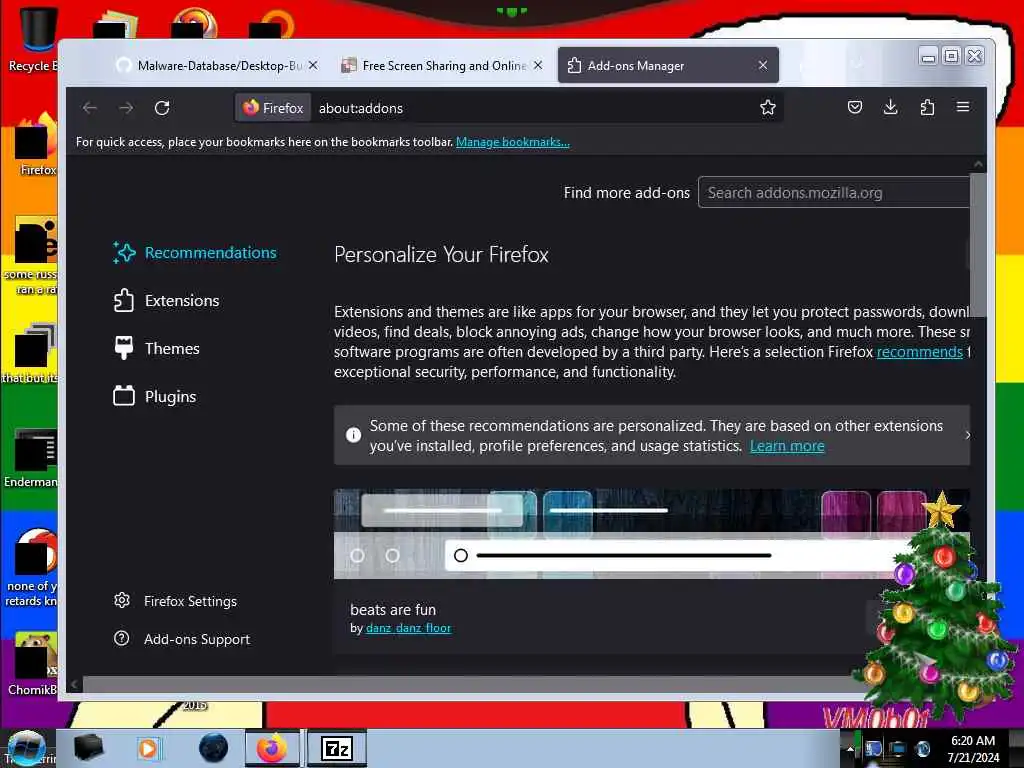
Task: Close the Add-ons Manager tab
Action: [x=763, y=65]
